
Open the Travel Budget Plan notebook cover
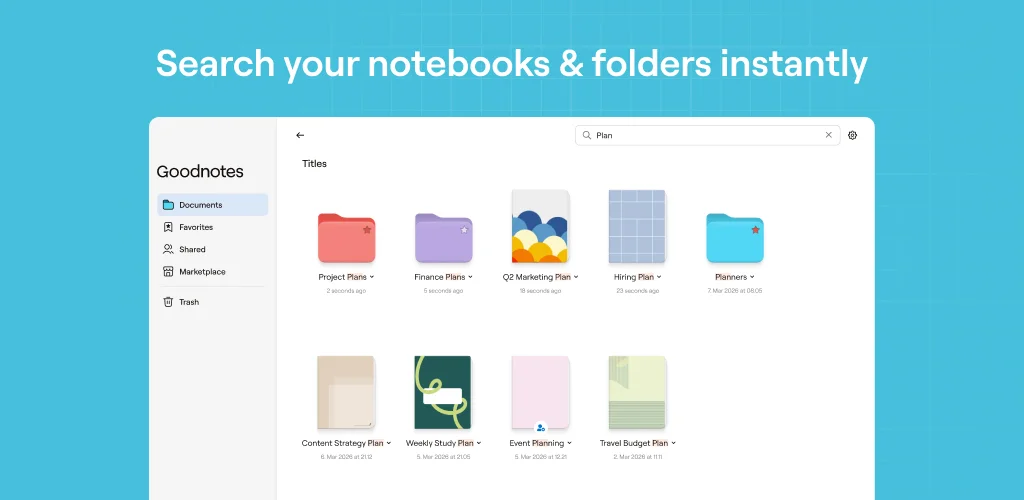[637, 392]
